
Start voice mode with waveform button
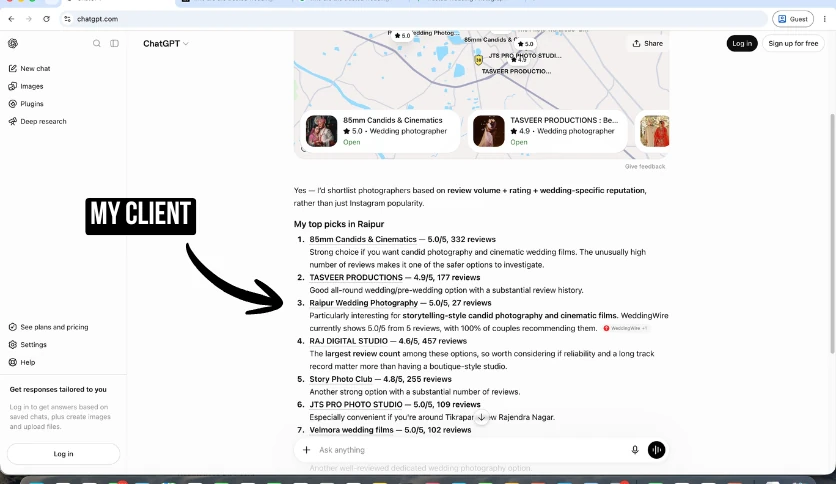tap(656, 450)
